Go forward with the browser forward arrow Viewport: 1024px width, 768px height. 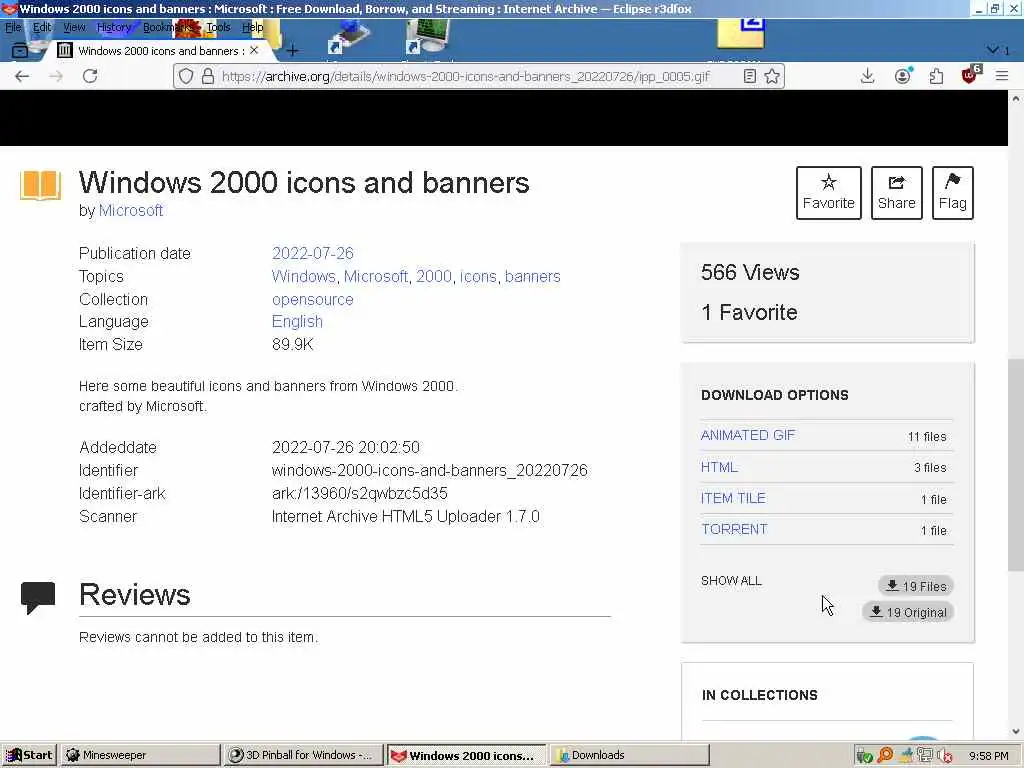coord(56,76)
